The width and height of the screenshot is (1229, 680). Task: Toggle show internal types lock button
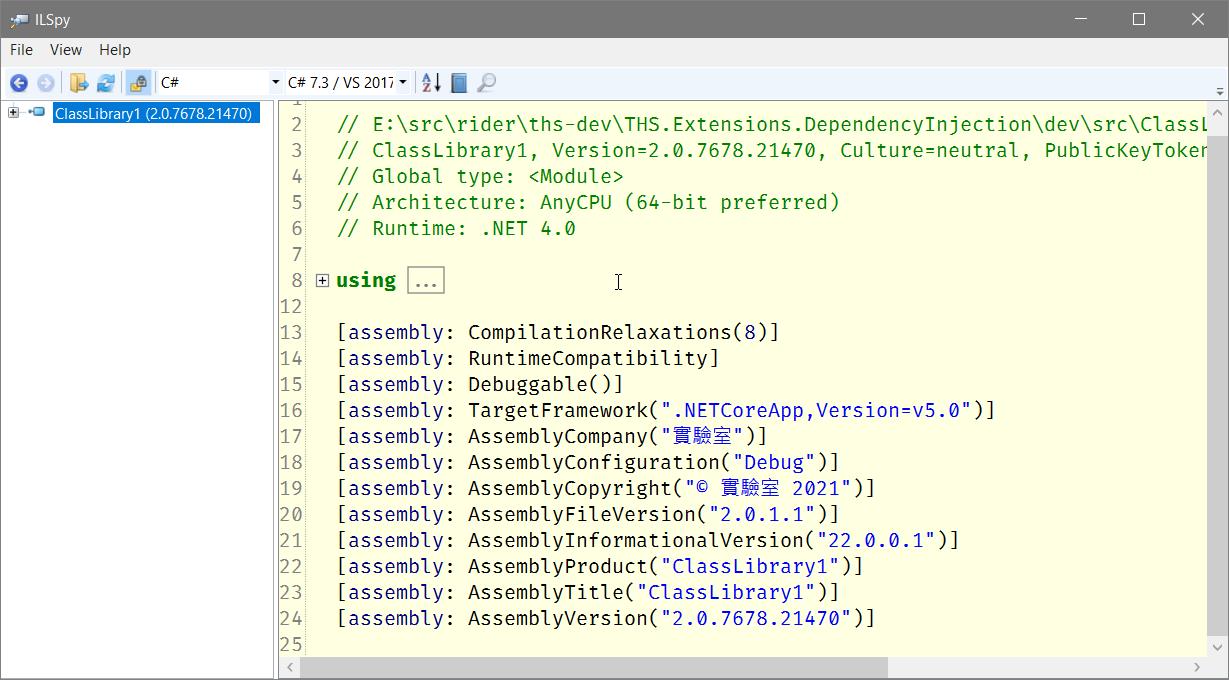139,83
